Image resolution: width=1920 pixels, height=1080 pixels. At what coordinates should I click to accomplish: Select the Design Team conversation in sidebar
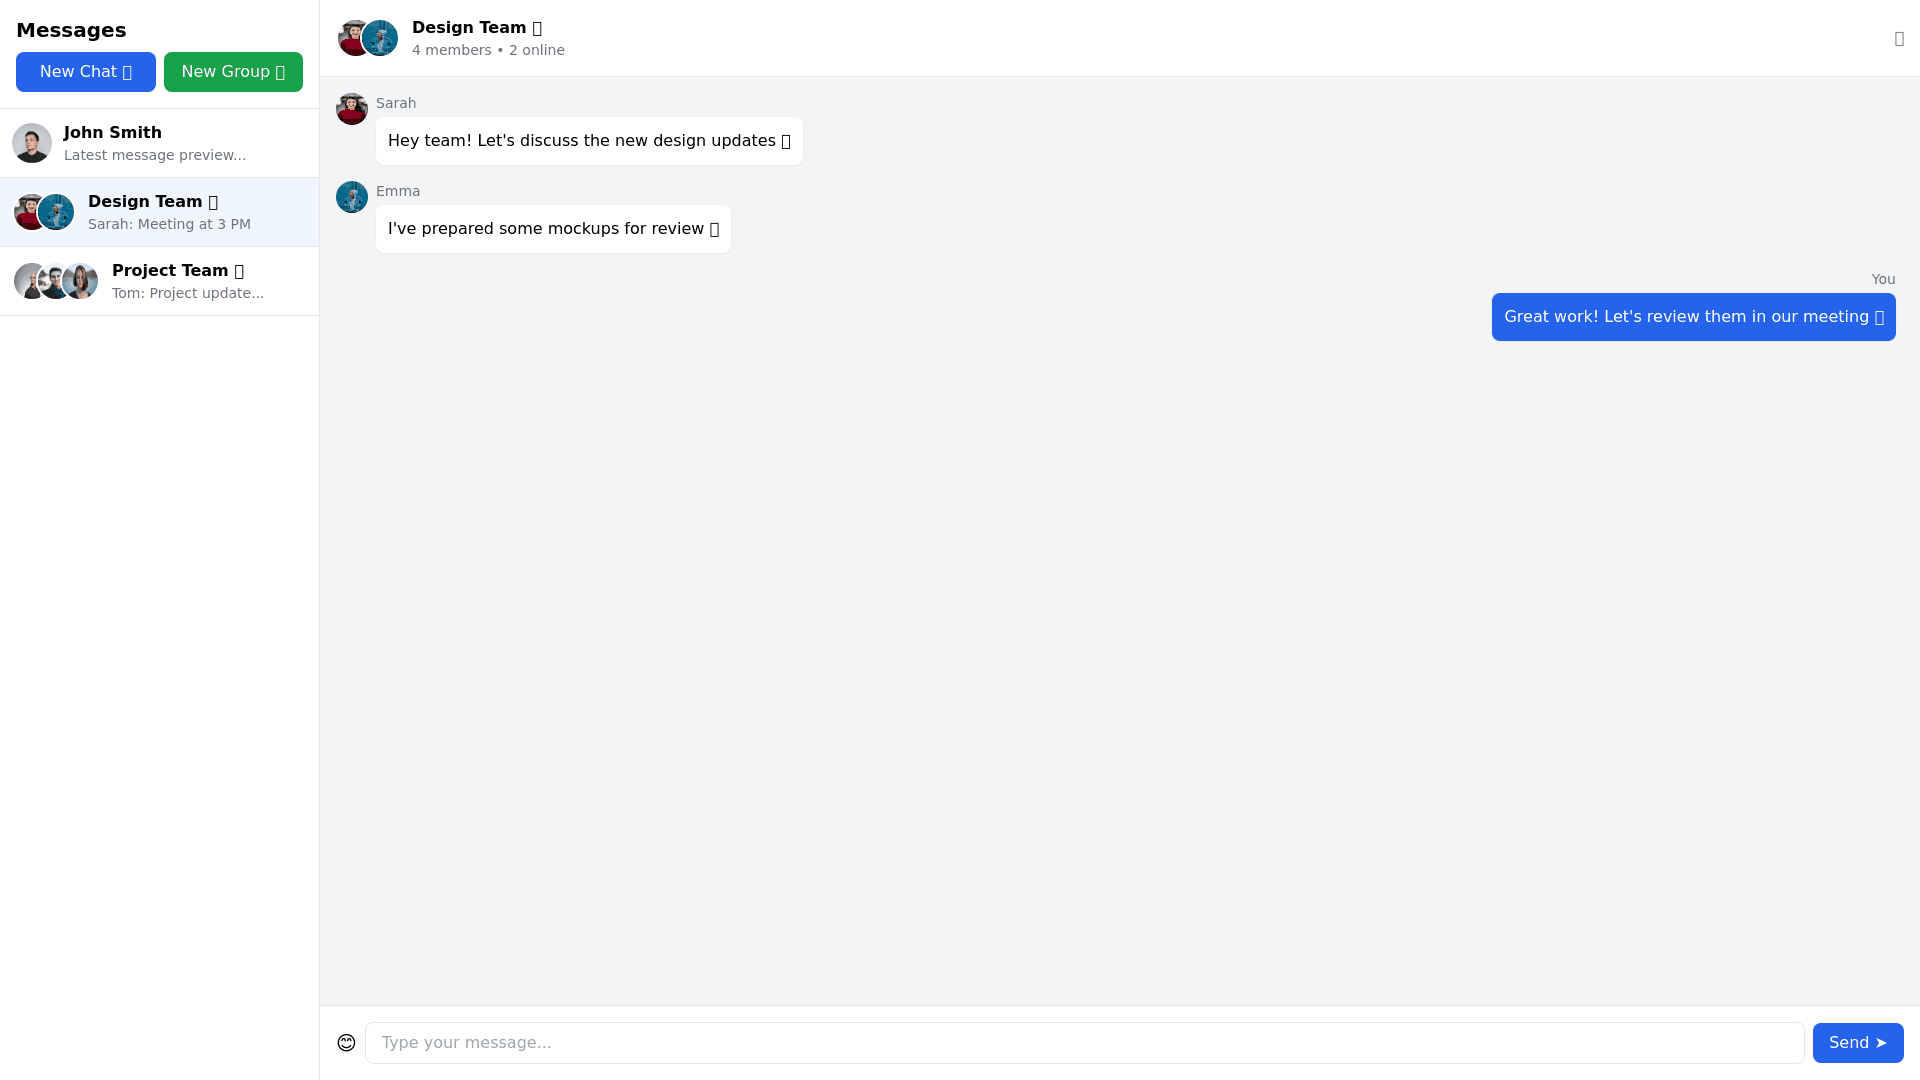click(x=190, y=212)
